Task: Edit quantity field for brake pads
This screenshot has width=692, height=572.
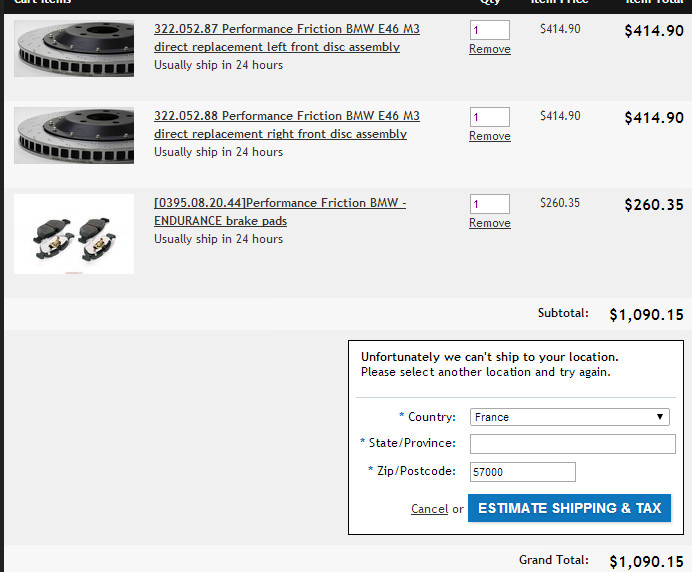Action: click(x=489, y=204)
